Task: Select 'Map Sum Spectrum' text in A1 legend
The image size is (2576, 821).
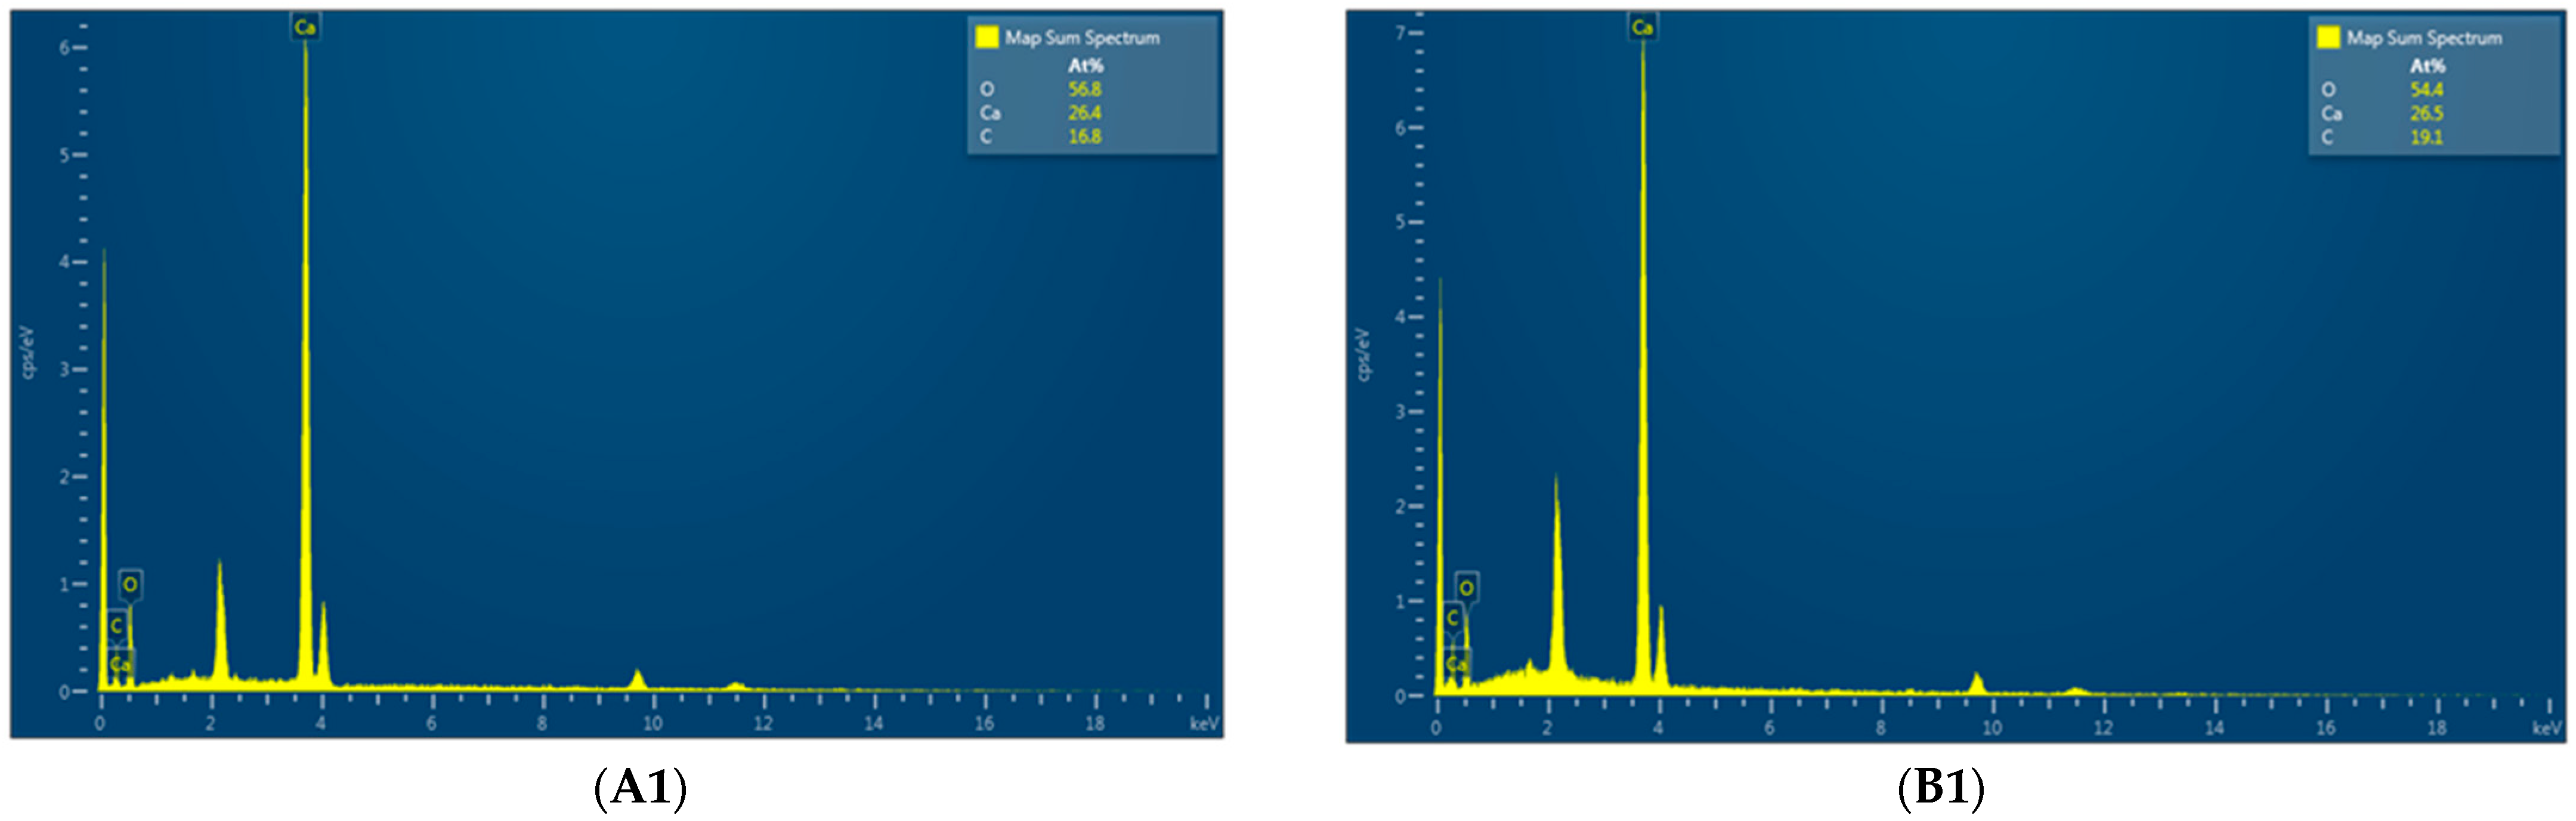Action: (1082, 38)
